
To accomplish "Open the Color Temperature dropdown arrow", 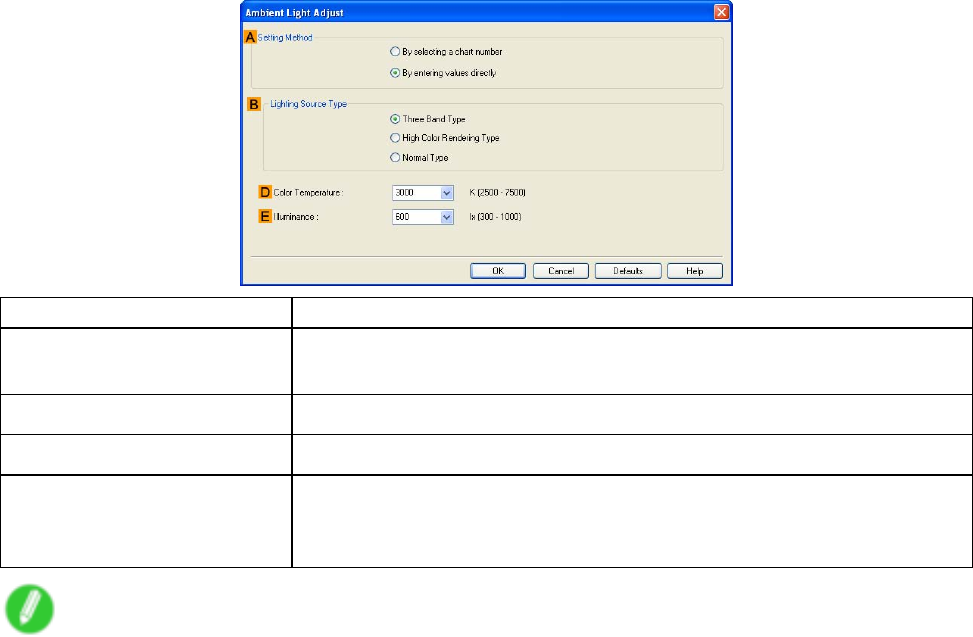I will [447, 193].
